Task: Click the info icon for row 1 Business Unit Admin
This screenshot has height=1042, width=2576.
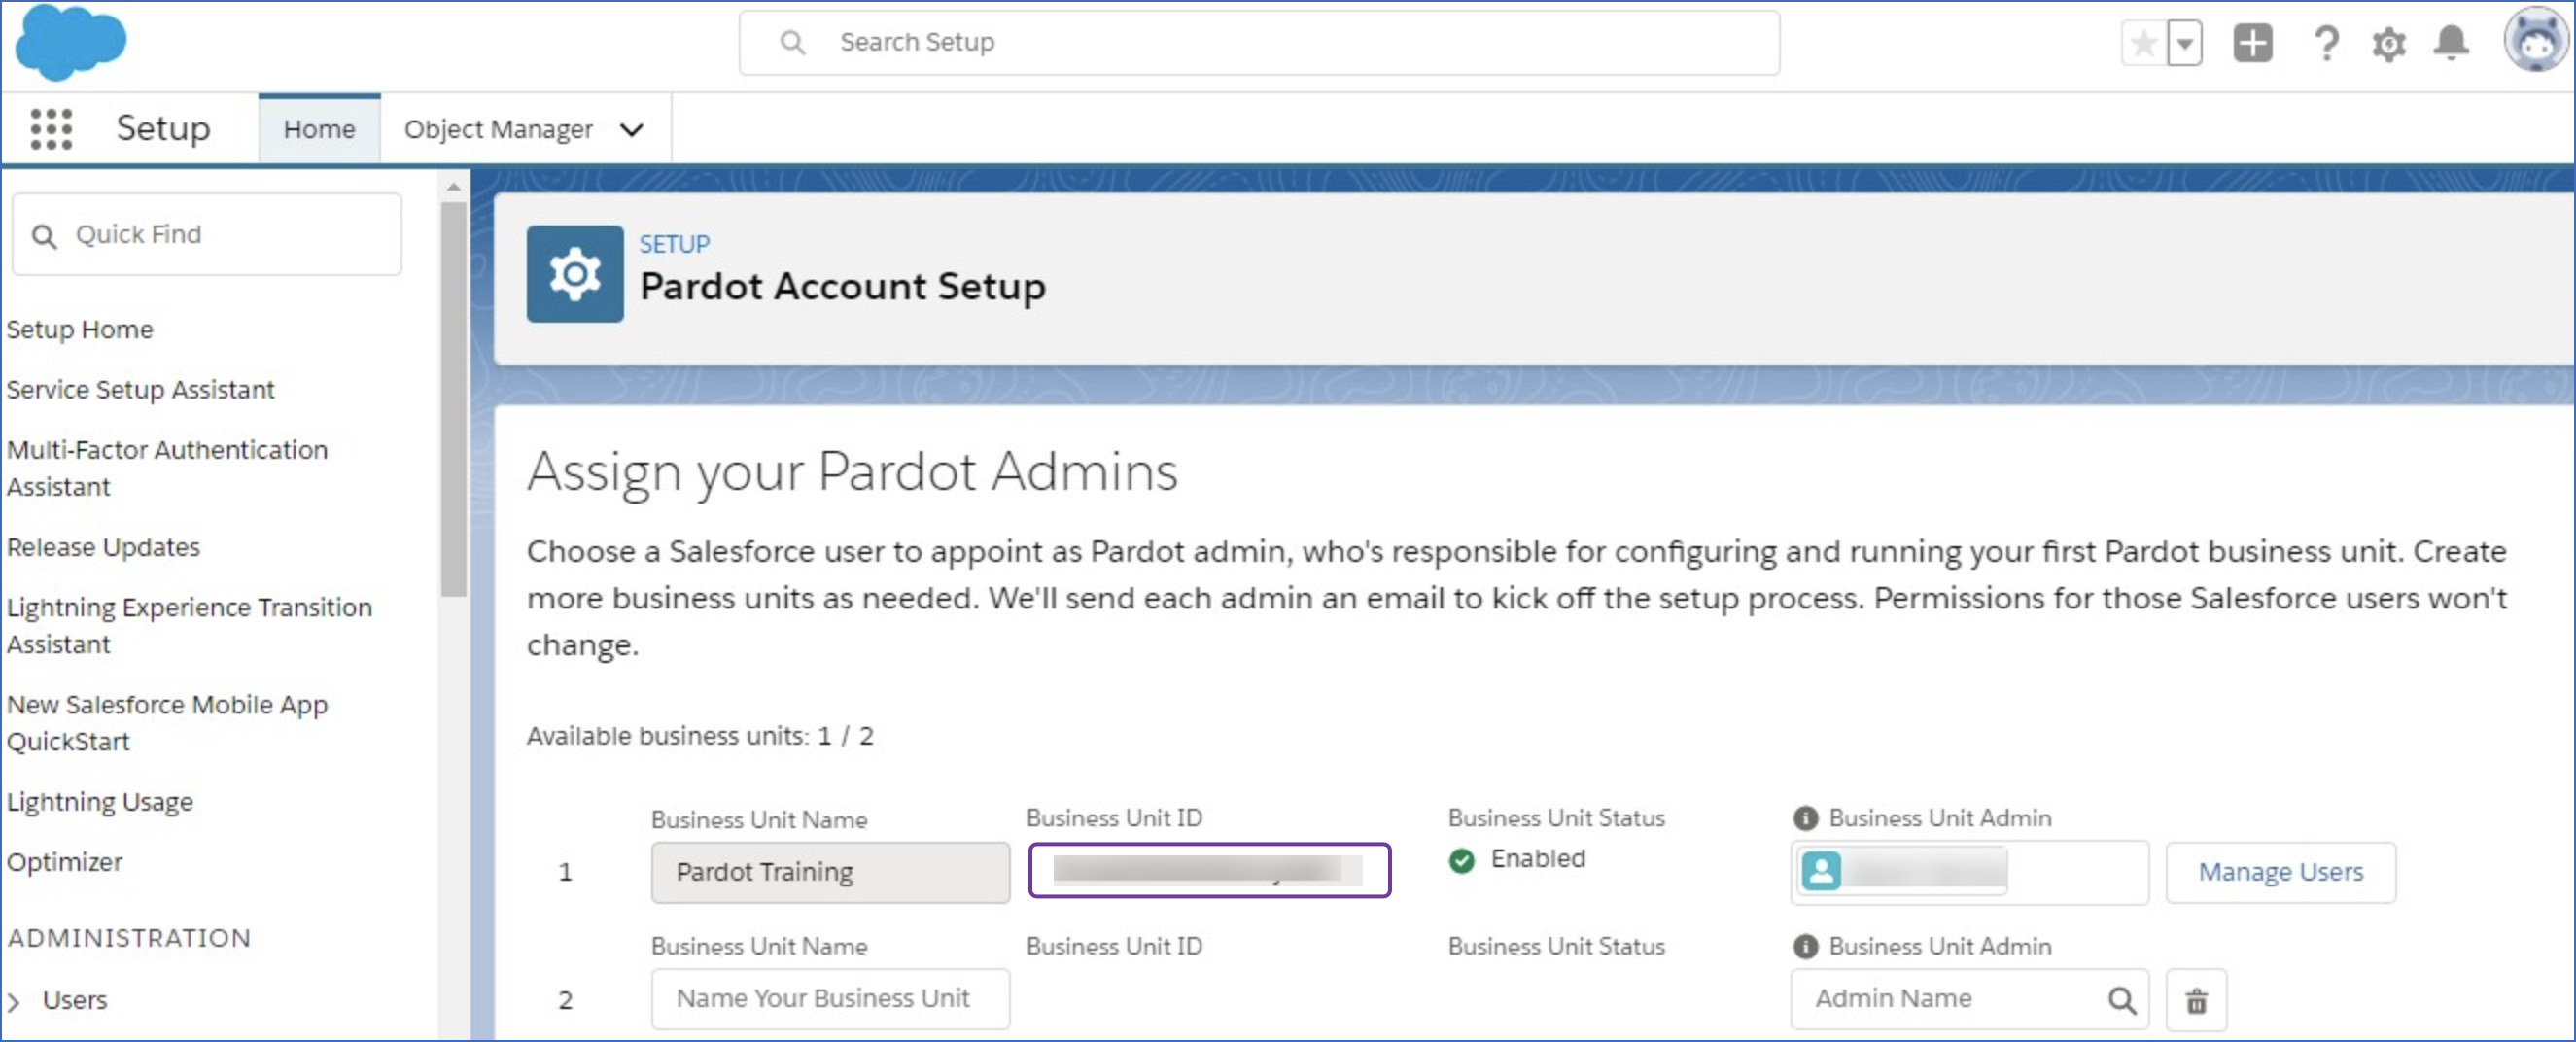Action: [1806, 818]
